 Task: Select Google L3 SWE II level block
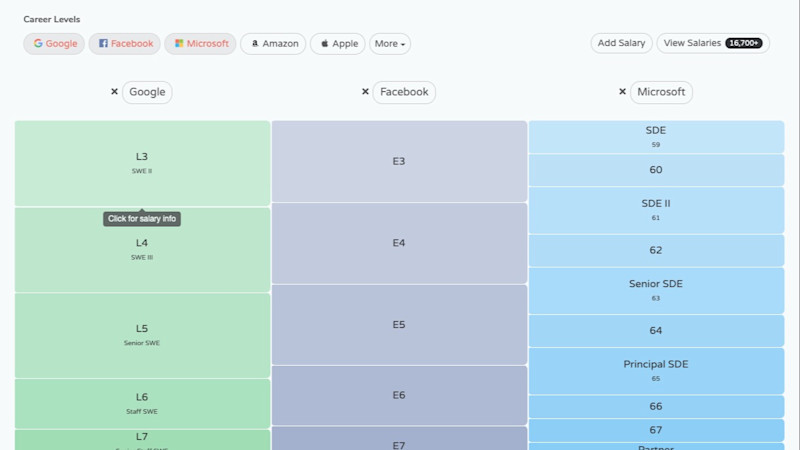142,163
